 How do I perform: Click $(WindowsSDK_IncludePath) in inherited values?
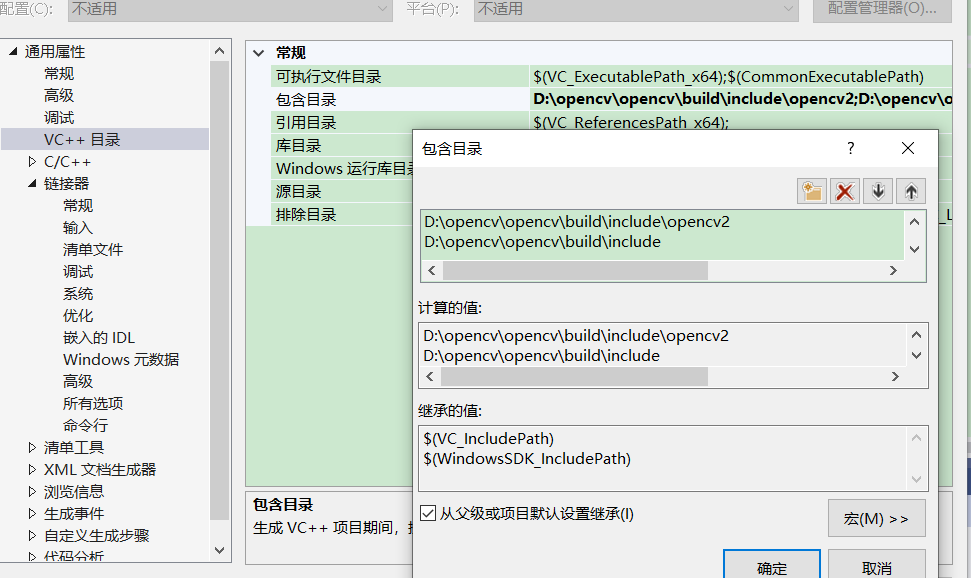527,458
